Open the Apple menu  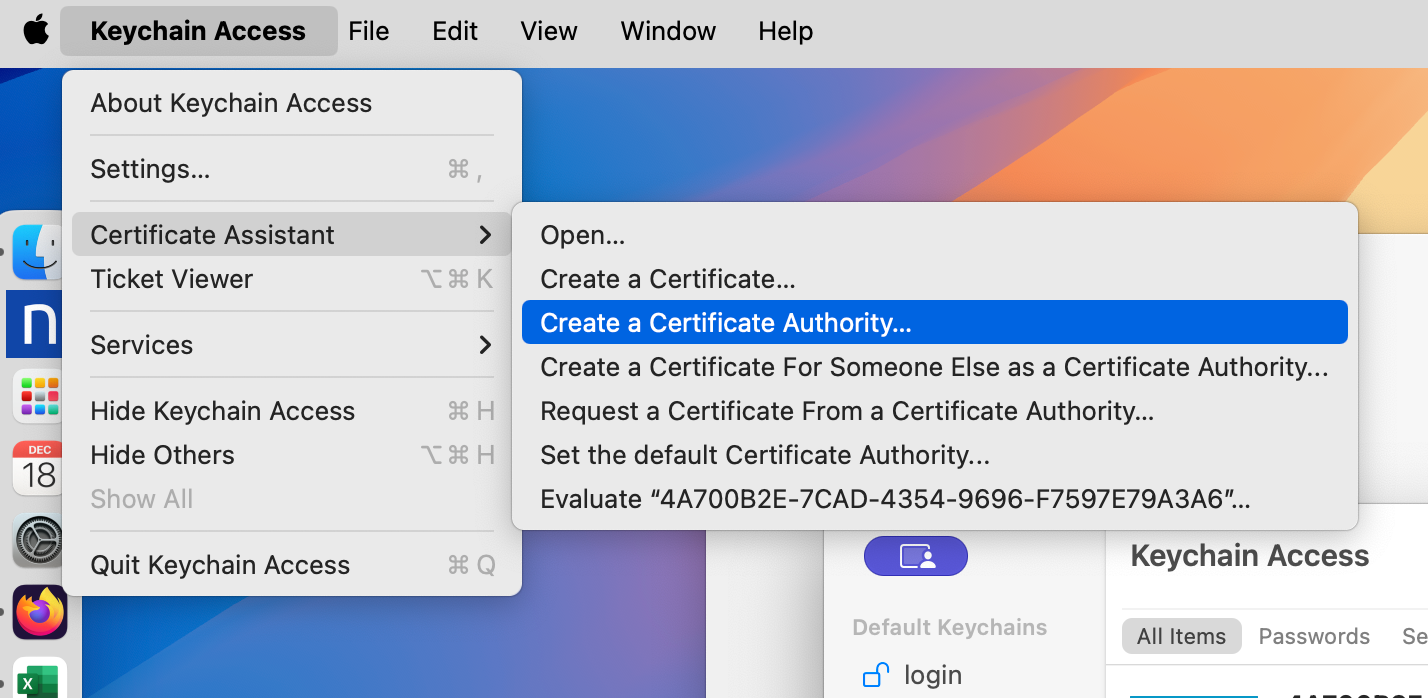36,31
